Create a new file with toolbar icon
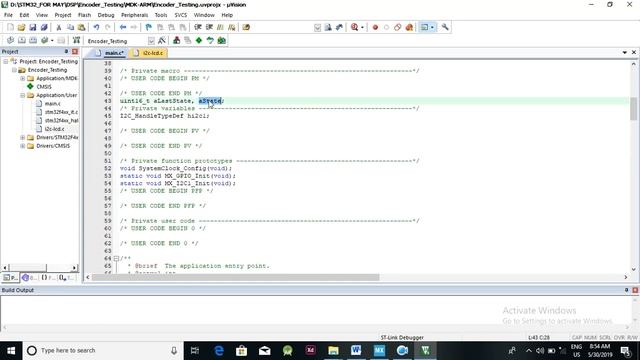640x360 pixels. [x=10, y=27]
